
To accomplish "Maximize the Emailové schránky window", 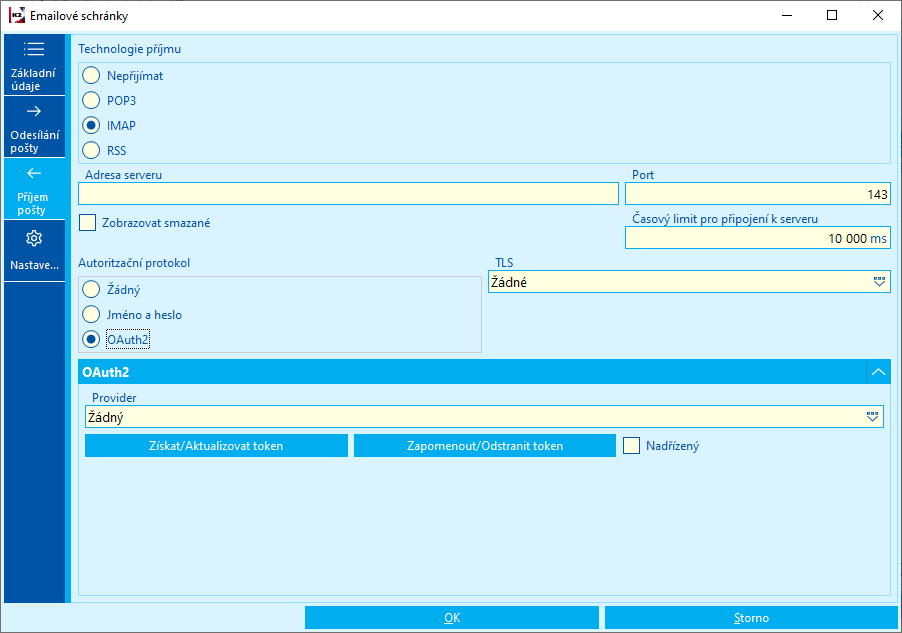I will (x=832, y=16).
